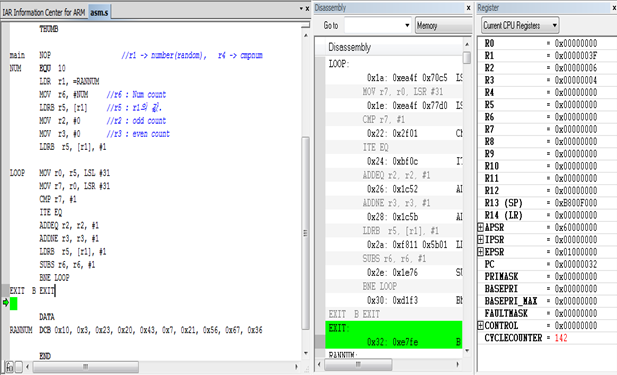The height and width of the screenshot is (375, 617).
Task: Open the Go to address dropdown arrow
Action: coord(407,26)
